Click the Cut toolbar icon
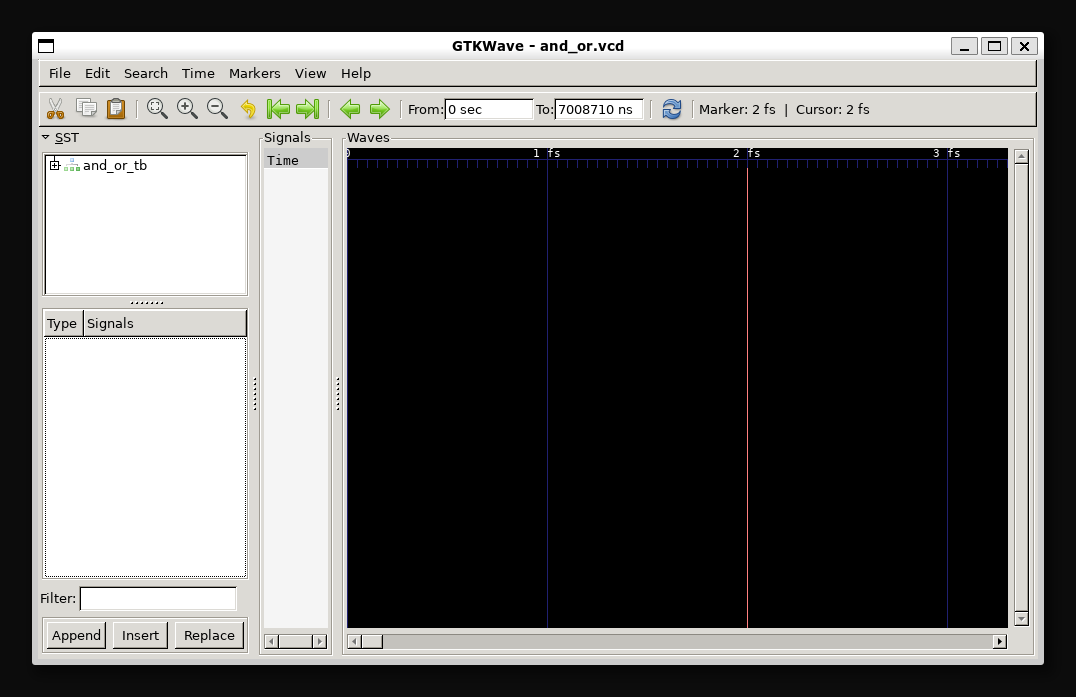This screenshot has height=697, width=1076. pyautogui.click(x=56, y=108)
